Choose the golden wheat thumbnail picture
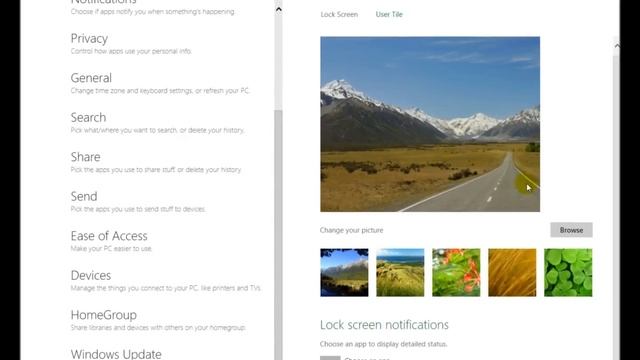The height and width of the screenshot is (360, 640). click(x=512, y=272)
